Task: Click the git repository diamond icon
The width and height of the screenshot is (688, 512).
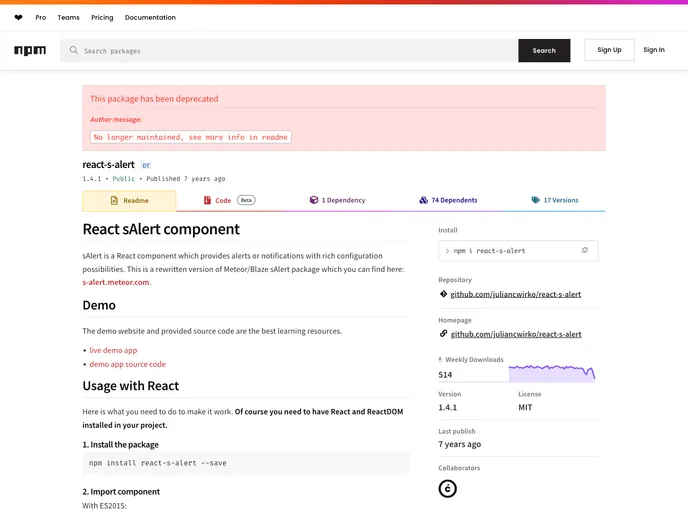Action: tap(443, 294)
